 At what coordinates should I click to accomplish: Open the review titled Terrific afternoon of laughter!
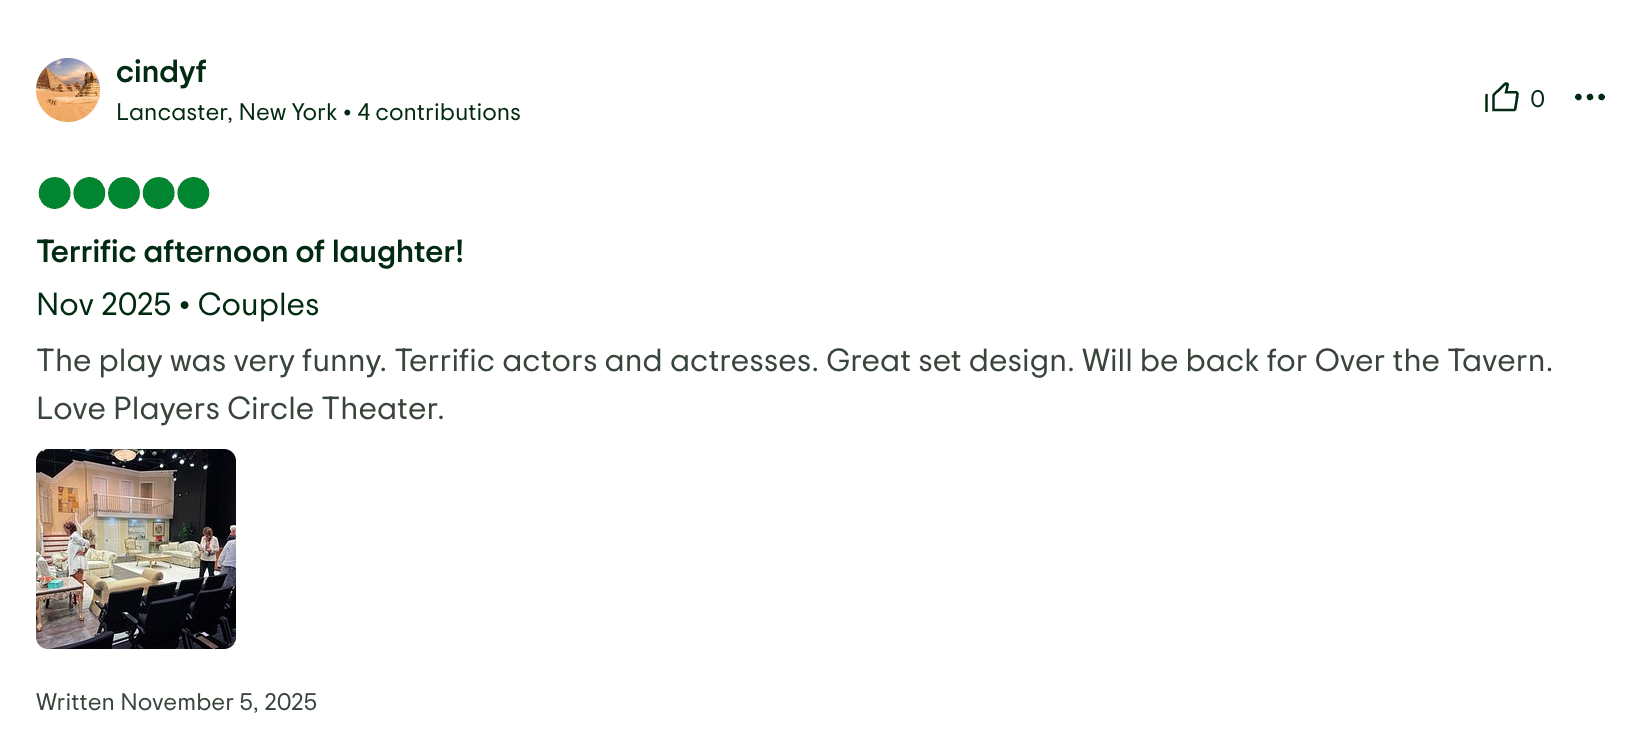click(250, 252)
